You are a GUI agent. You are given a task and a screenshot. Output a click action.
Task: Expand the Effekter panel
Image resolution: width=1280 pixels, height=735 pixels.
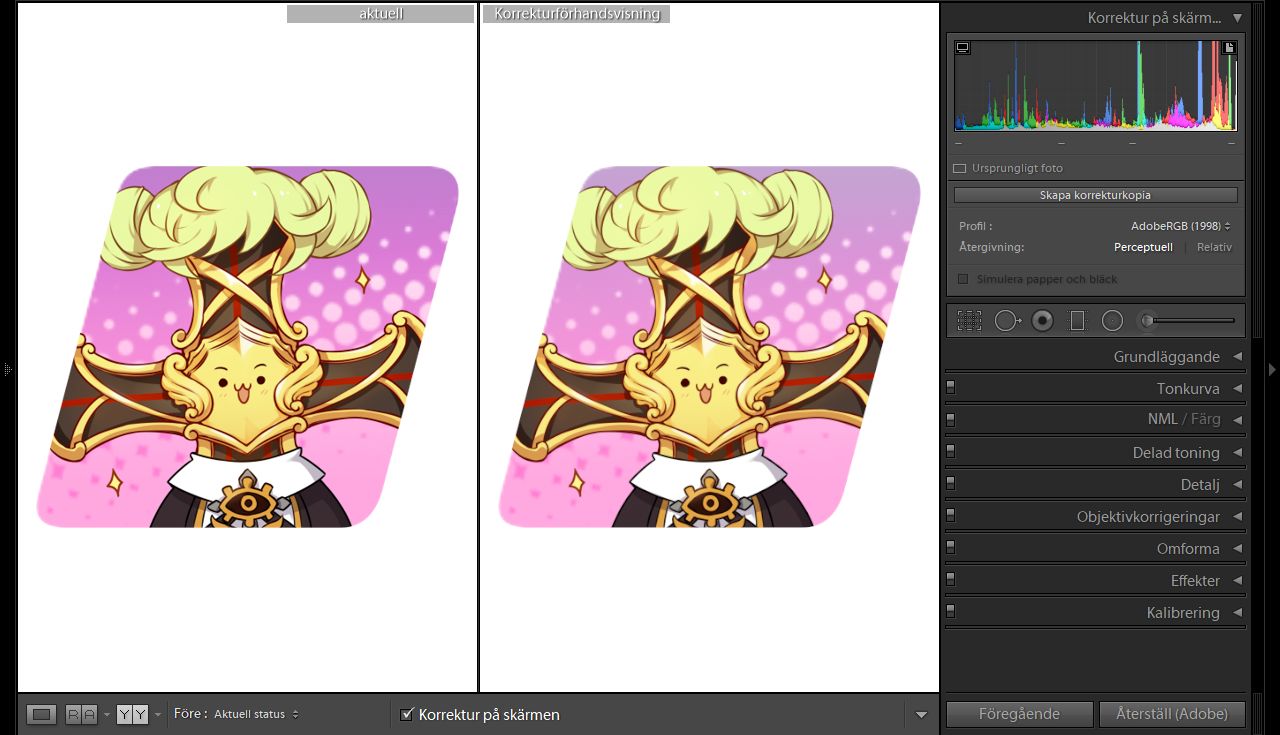pyautogui.click(x=1237, y=581)
